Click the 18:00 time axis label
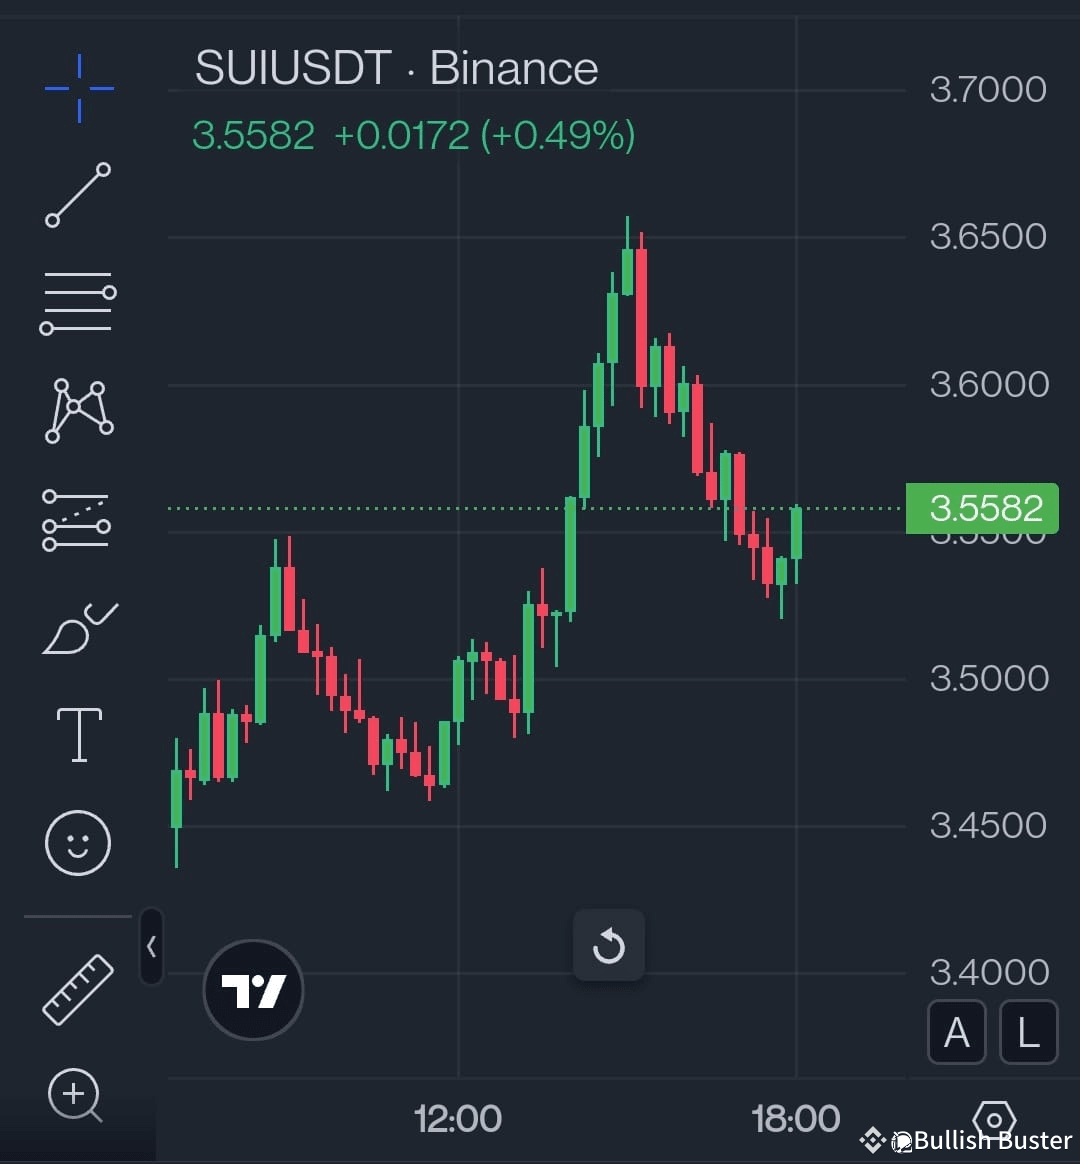Image resolution: width=1080 pixels, height=1164 pixels. tap(797, 1119)
